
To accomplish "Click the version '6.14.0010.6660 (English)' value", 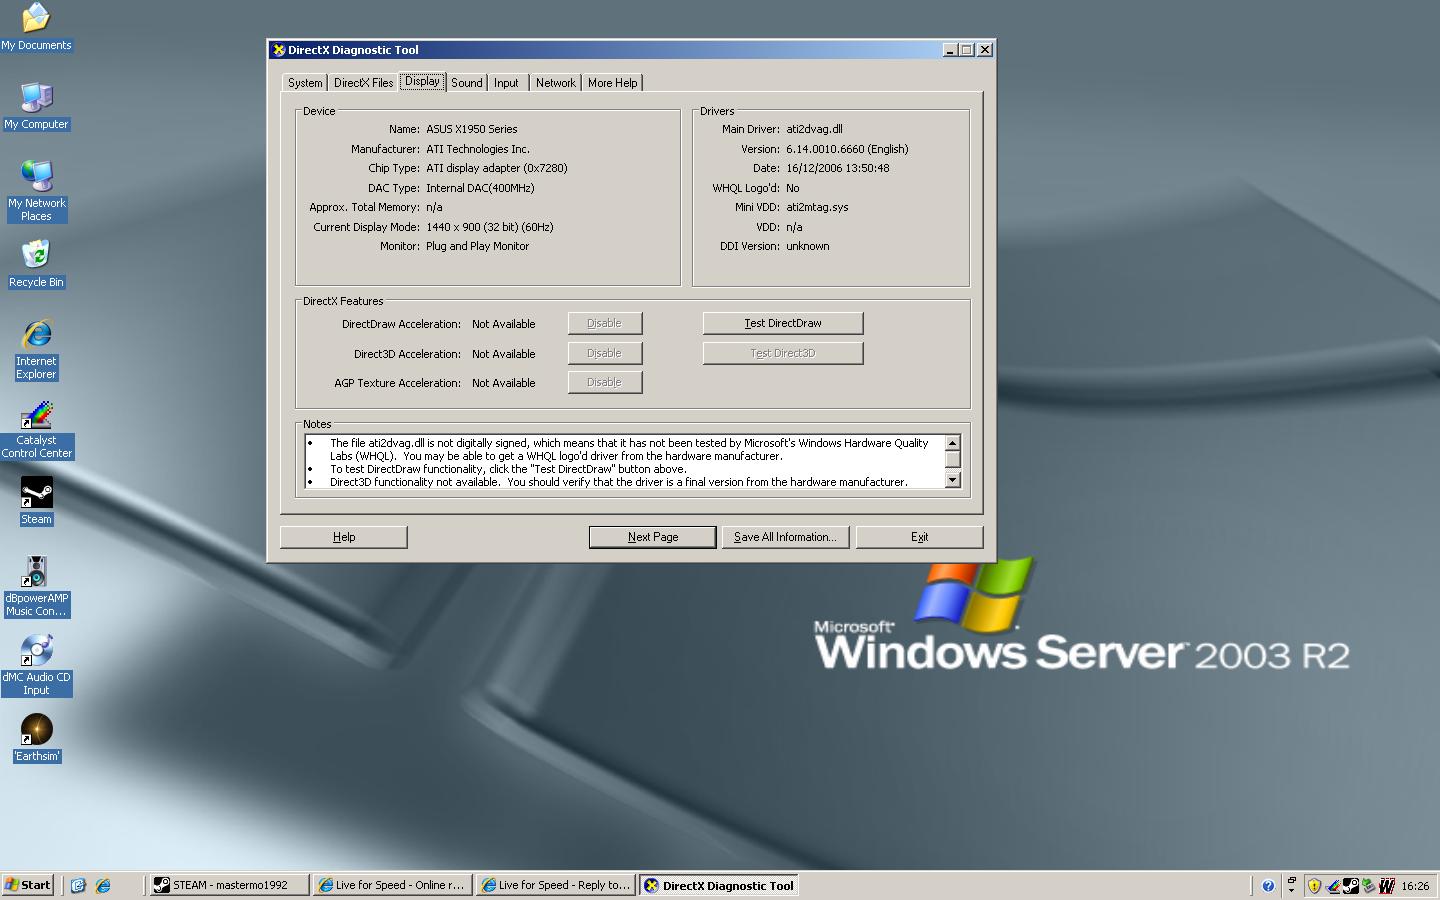I will (x=847, y=149).
